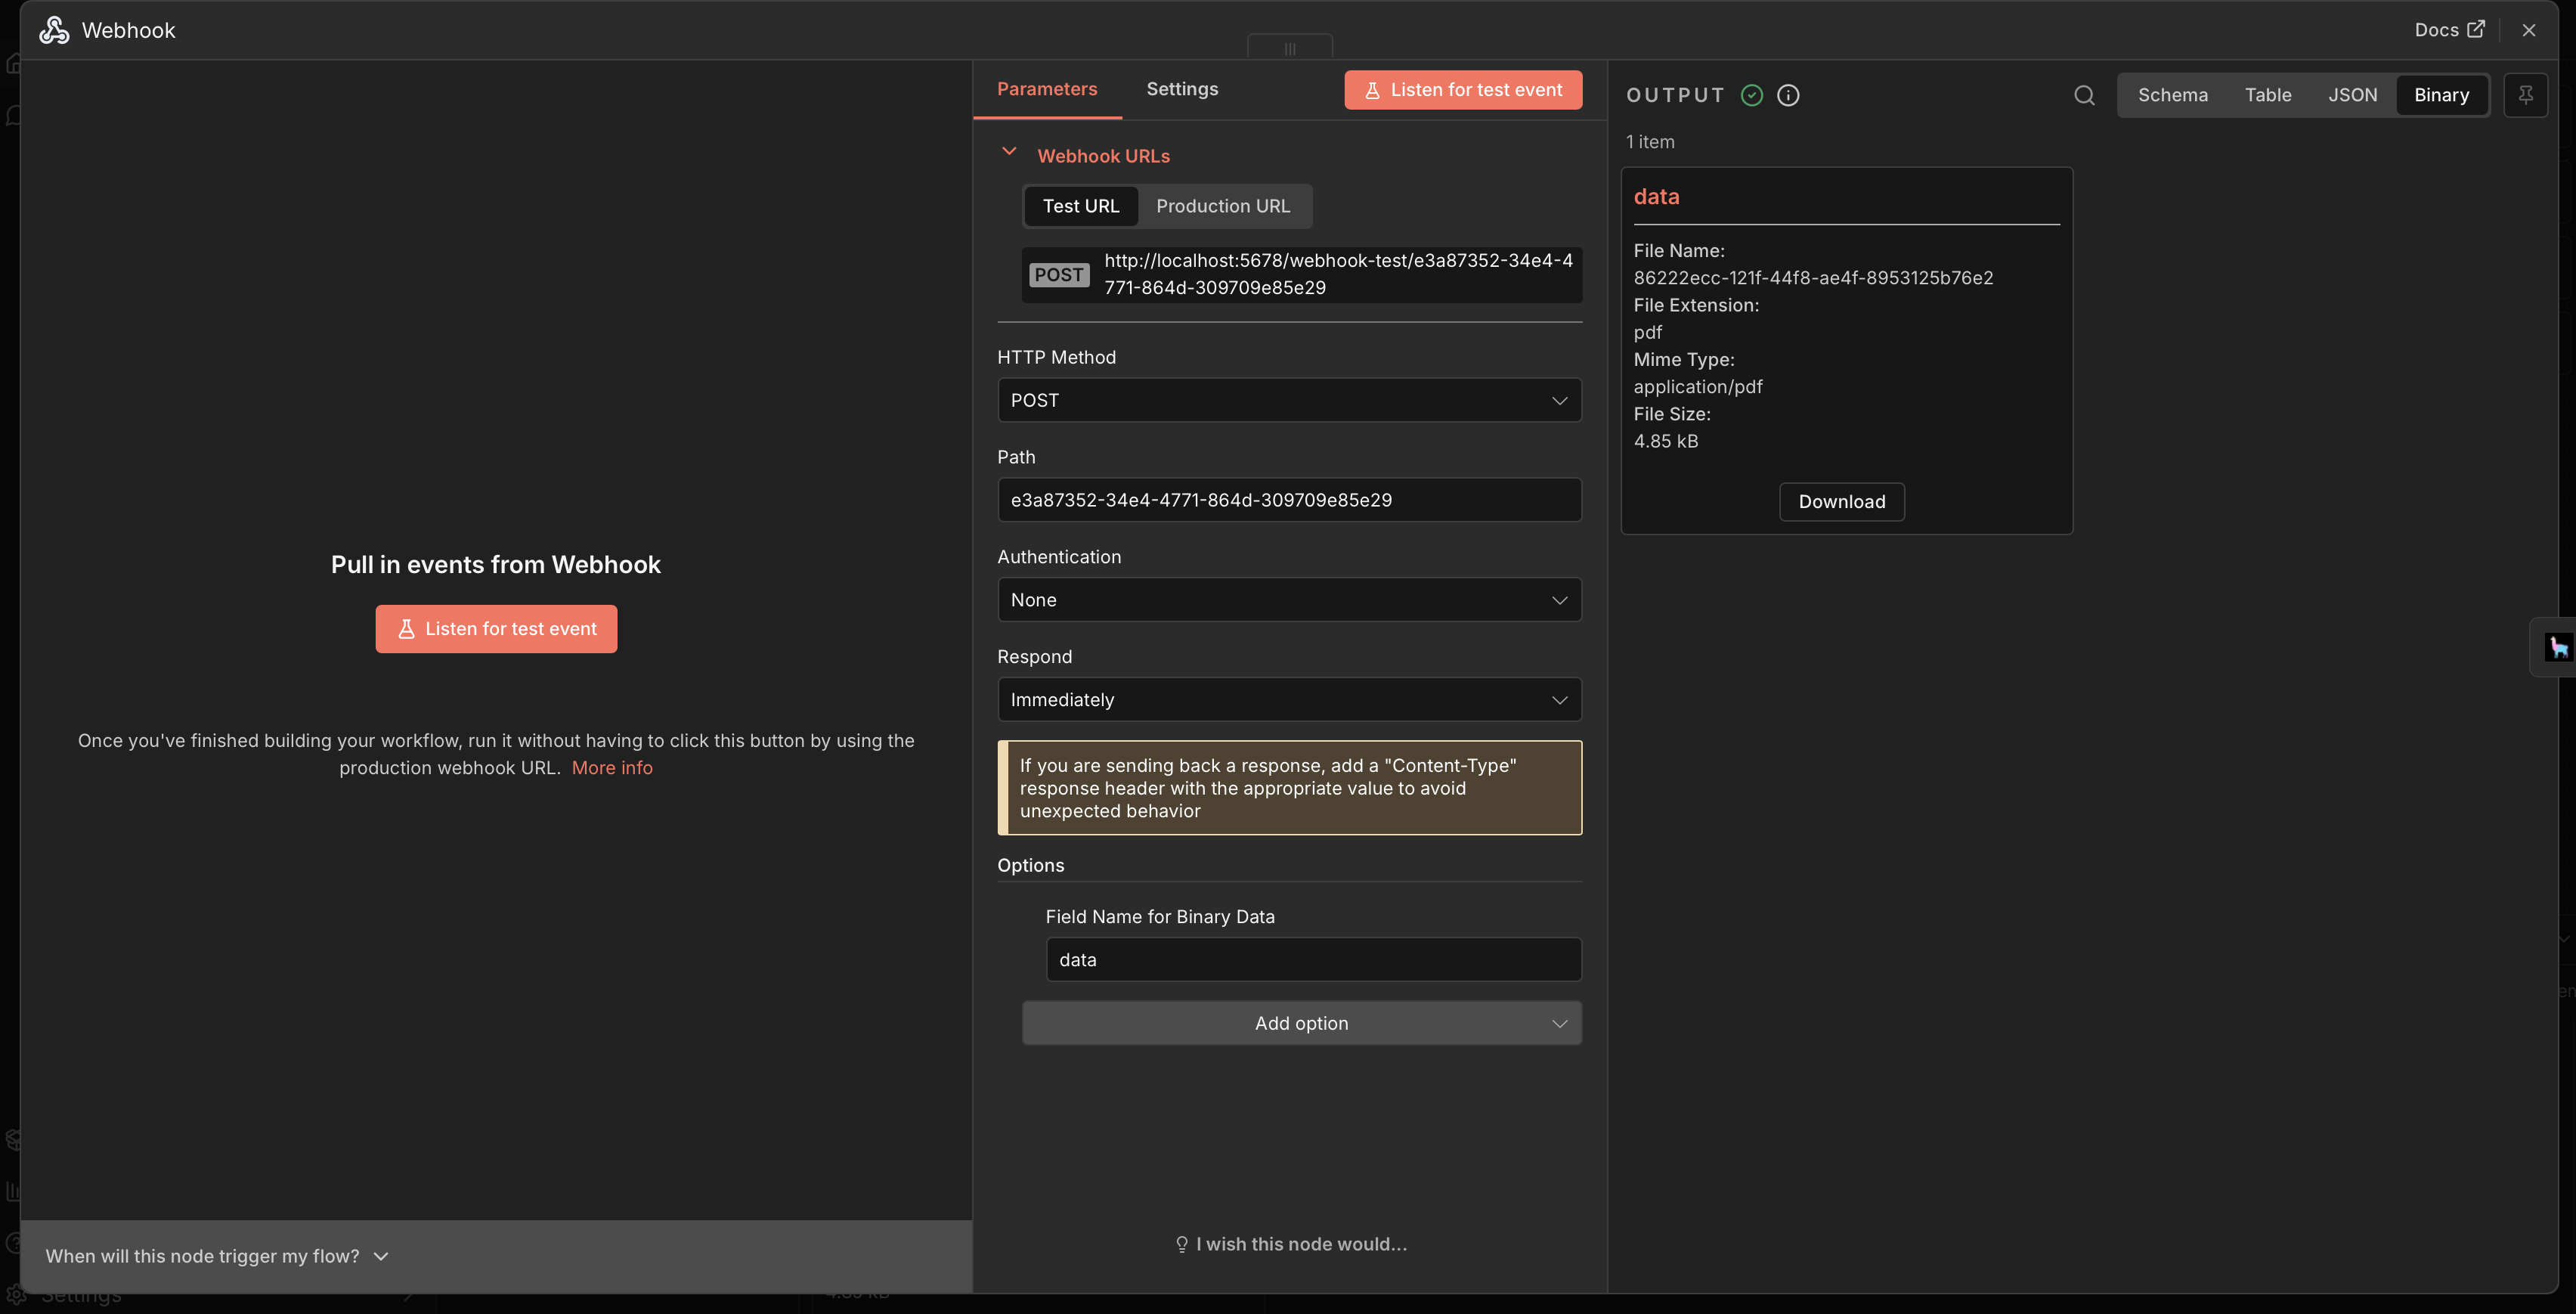Click the success checkmark icon next to OUTPUT

tap(1751, 95)
